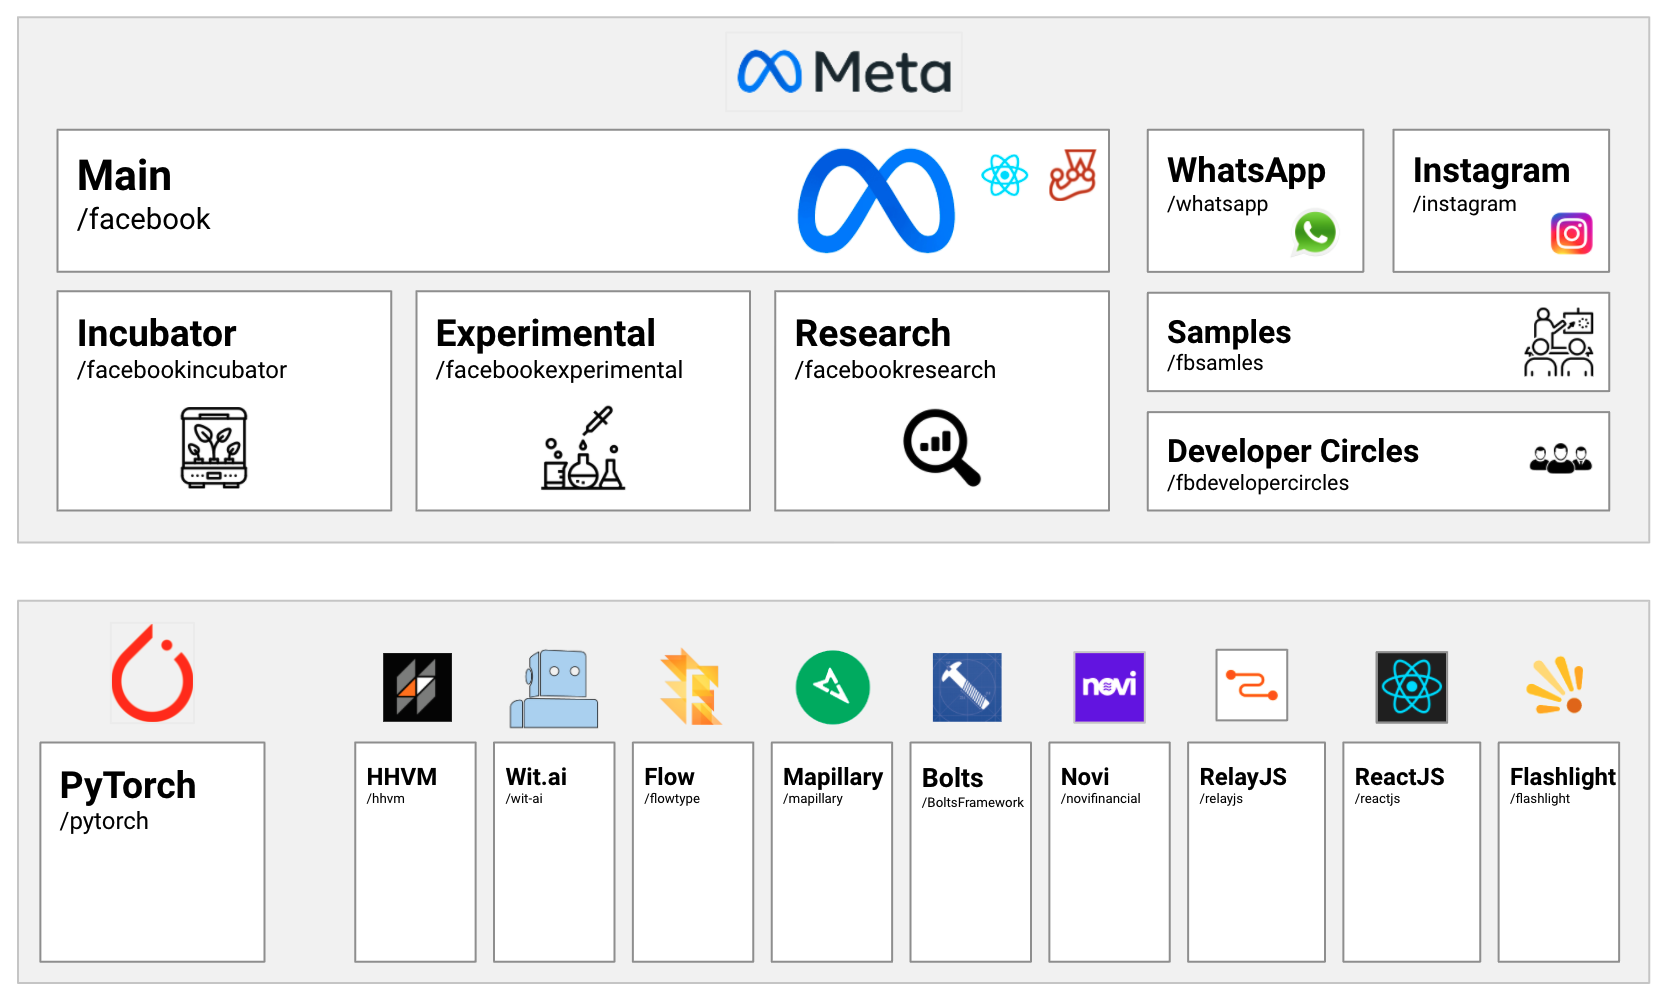
Task: Open the Samples title
Action: coord(1229,332)
